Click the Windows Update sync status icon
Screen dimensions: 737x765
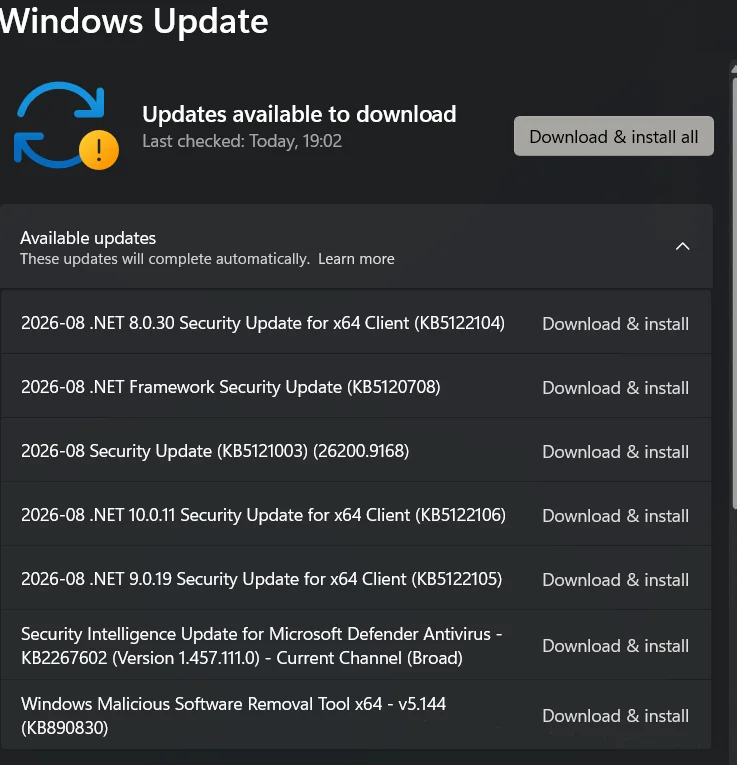[x=66, y=125]
